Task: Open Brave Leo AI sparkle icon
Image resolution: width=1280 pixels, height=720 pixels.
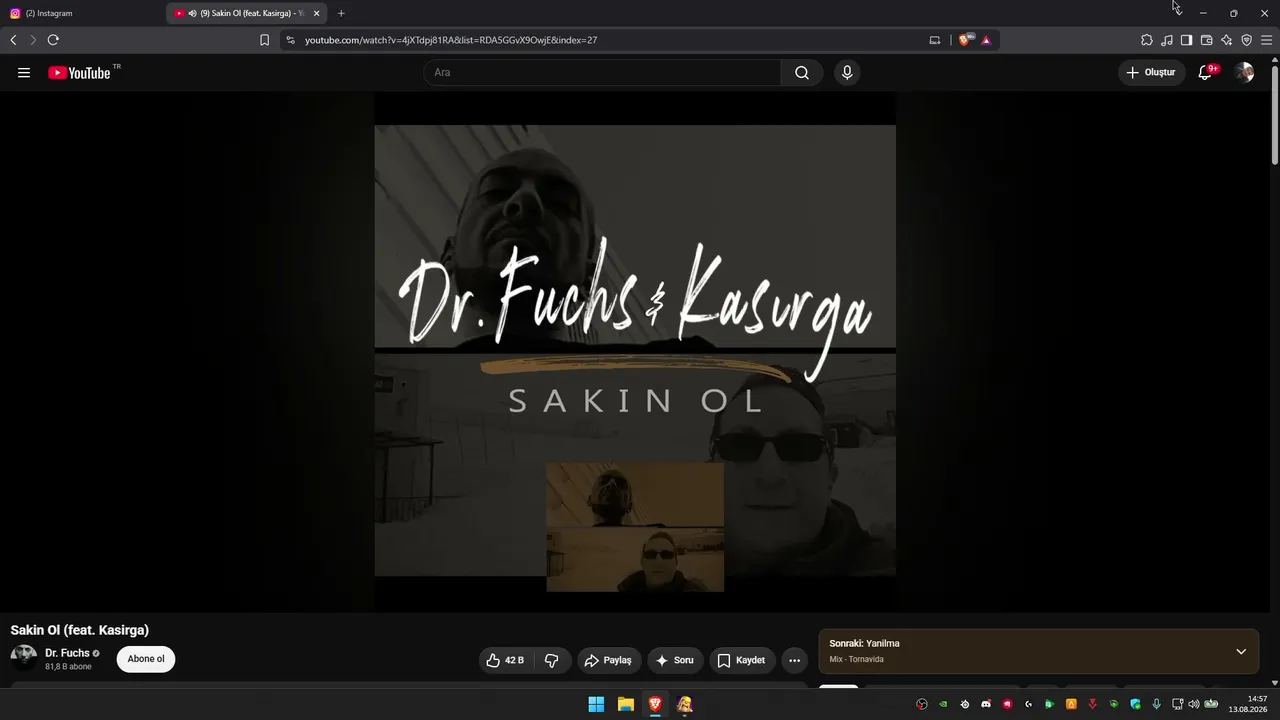Action: (1226, 40)
